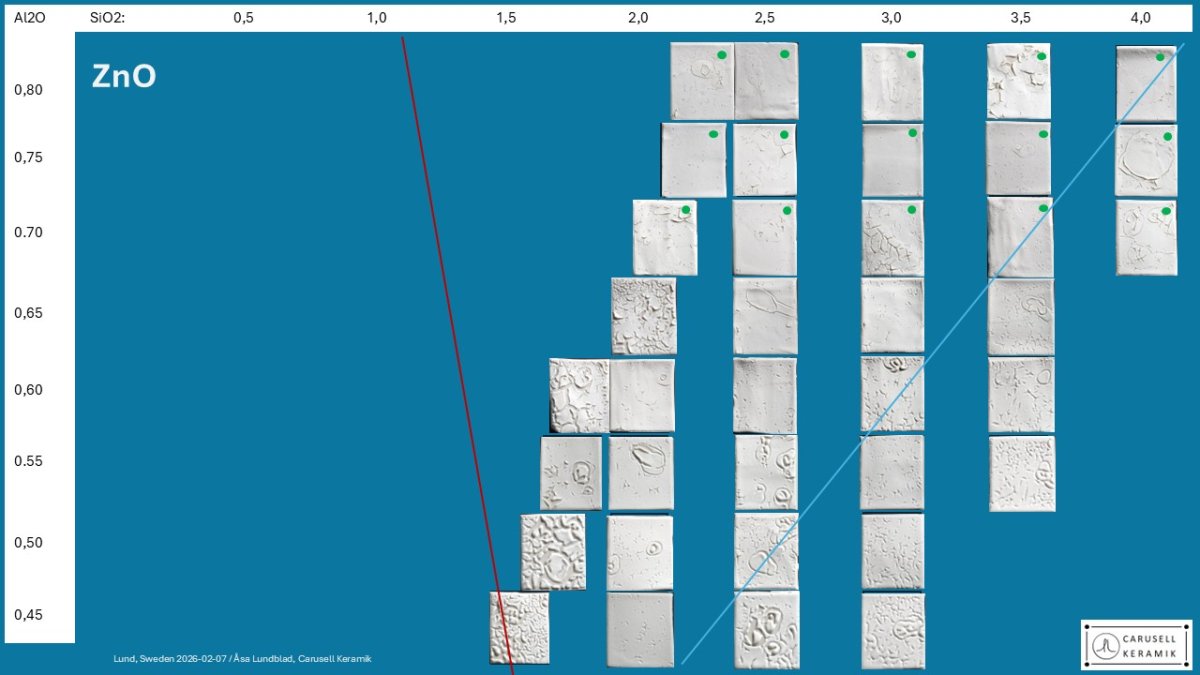
Task: Click green dot on 0.70 row SiO2 3,5 tile
Action: (1043, 208)
